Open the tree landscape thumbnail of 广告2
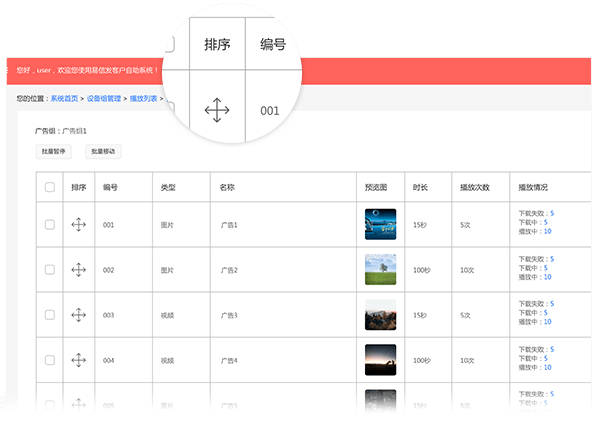This screenshot has width=594, height=434. [x=380, y=269]
